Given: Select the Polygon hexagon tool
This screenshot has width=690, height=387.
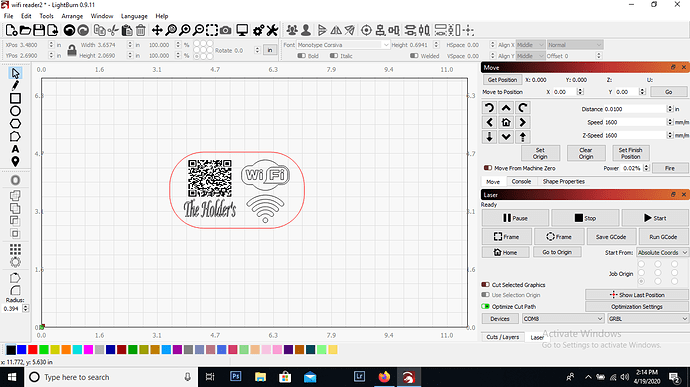Looking at the screenshot, I should [x=15, y=124].
